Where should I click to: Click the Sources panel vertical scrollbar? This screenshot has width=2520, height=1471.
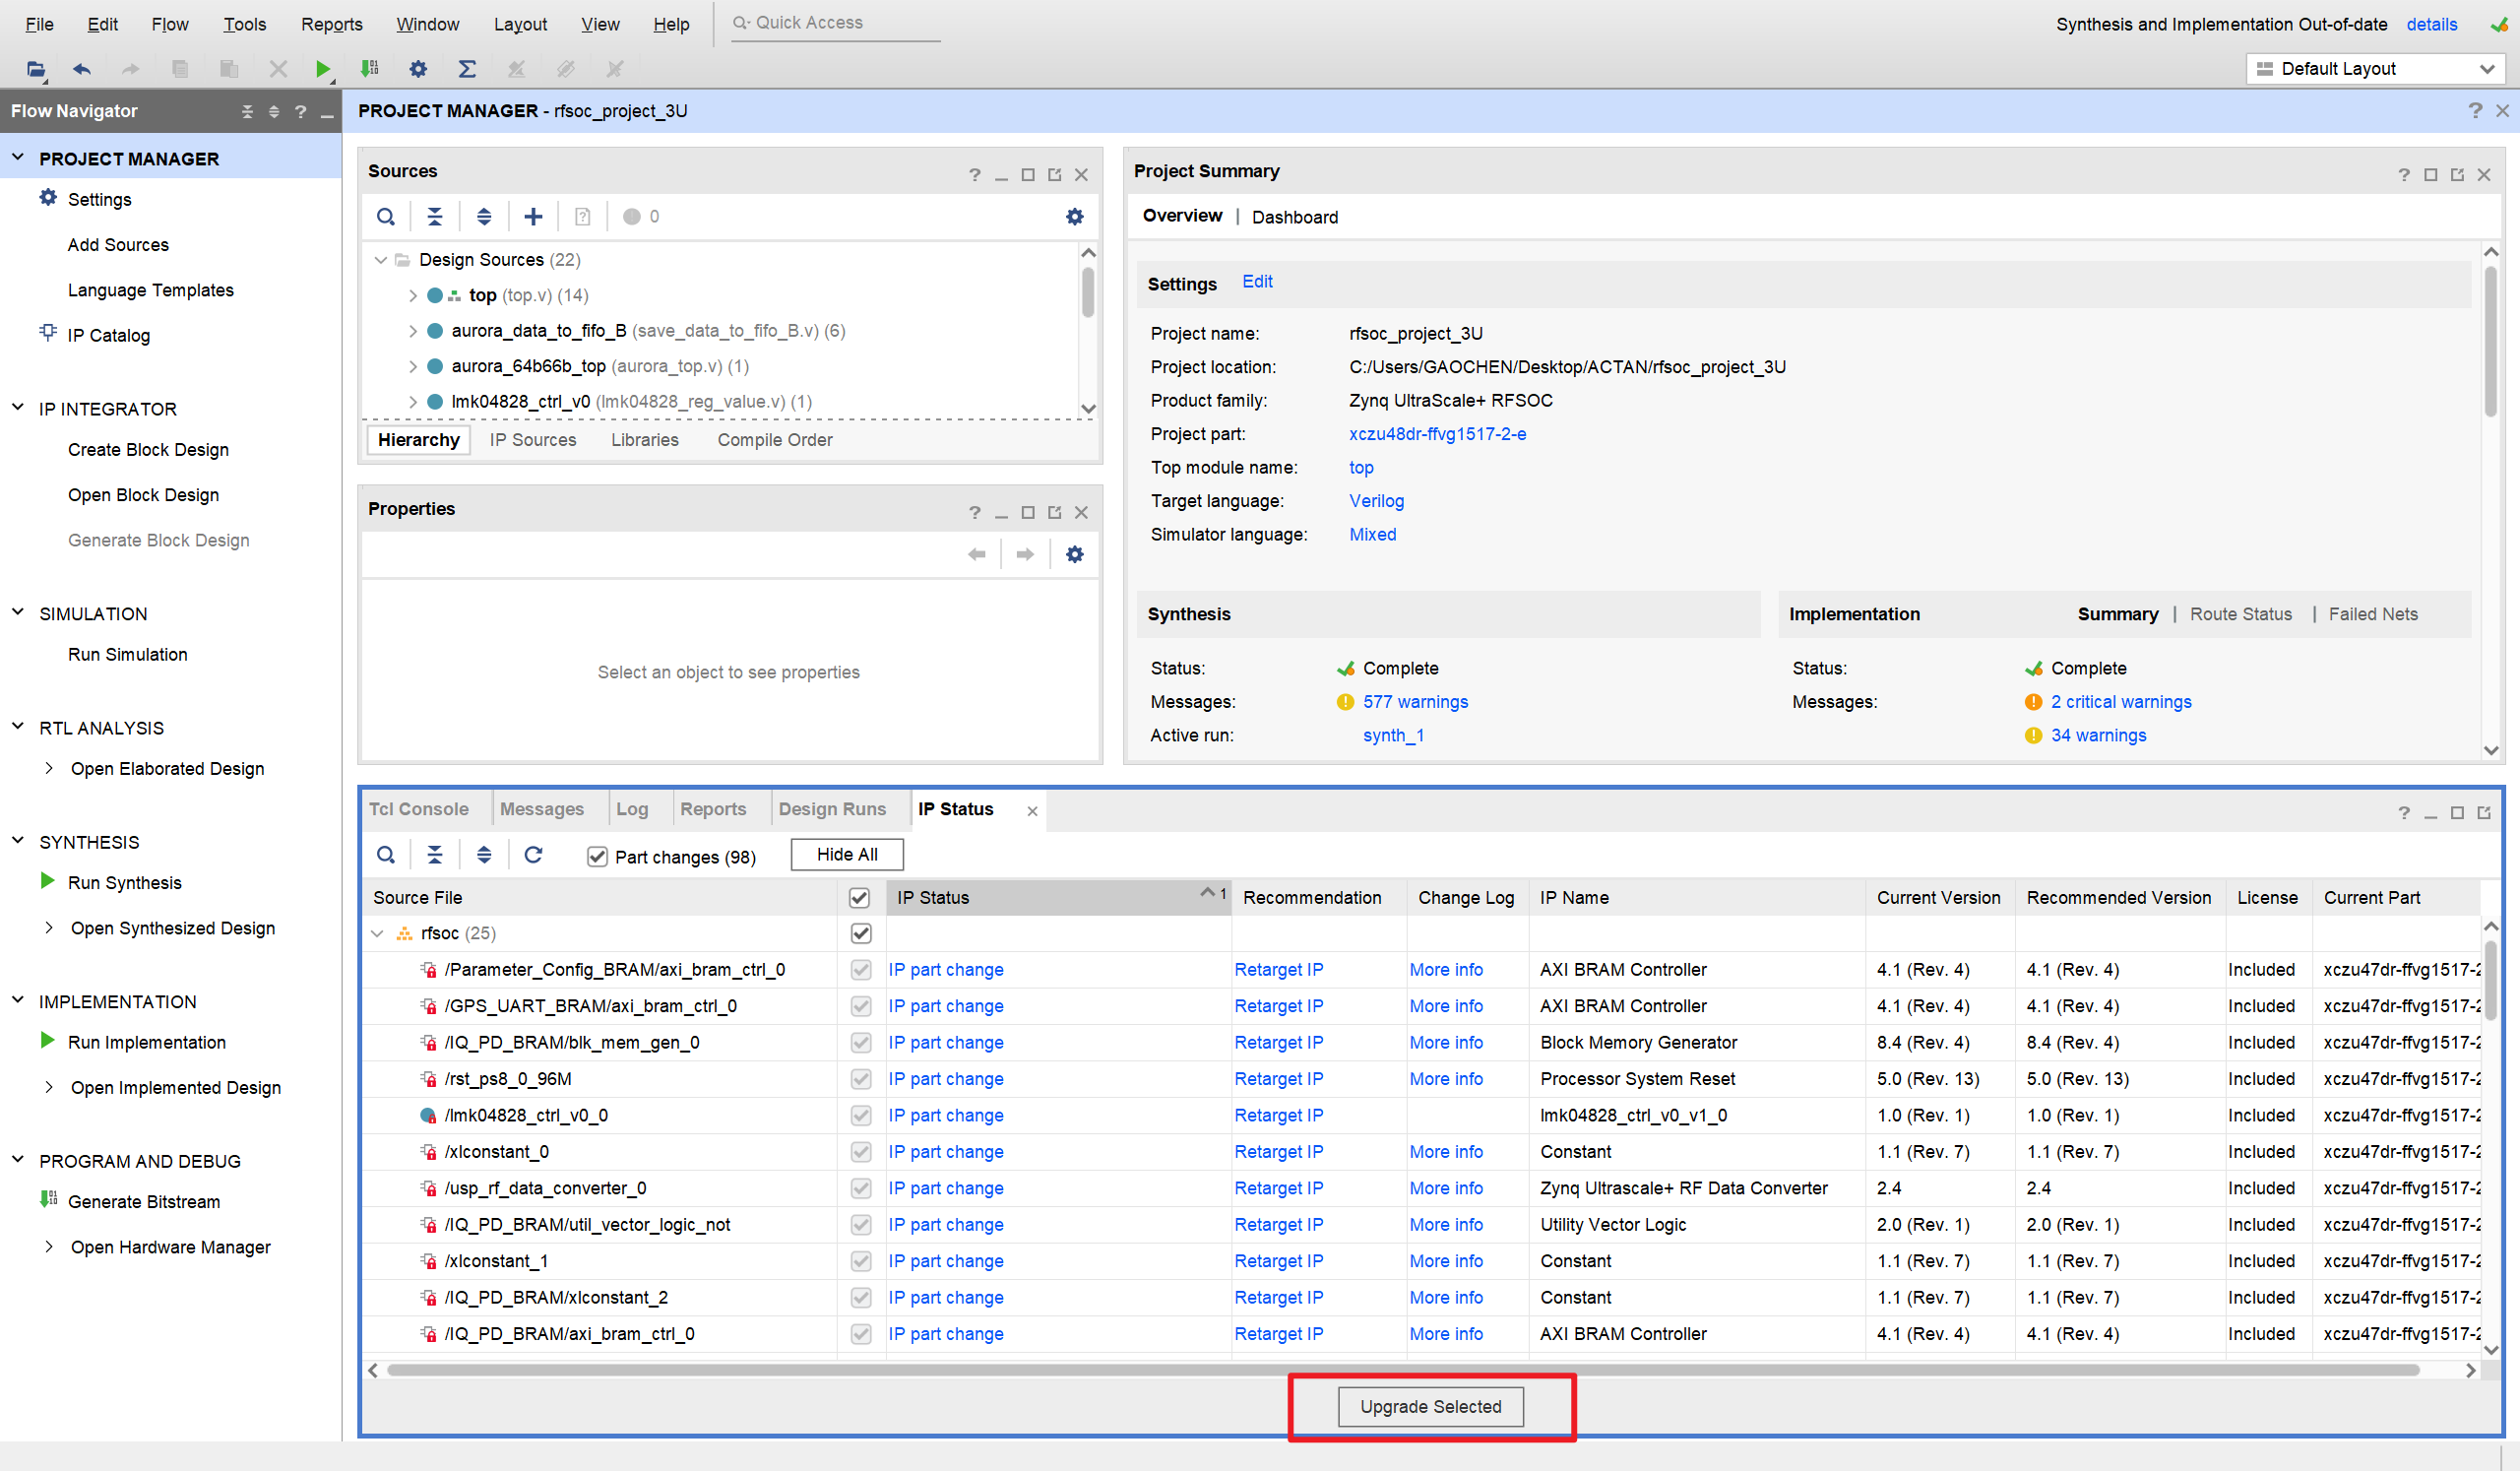1088,293
